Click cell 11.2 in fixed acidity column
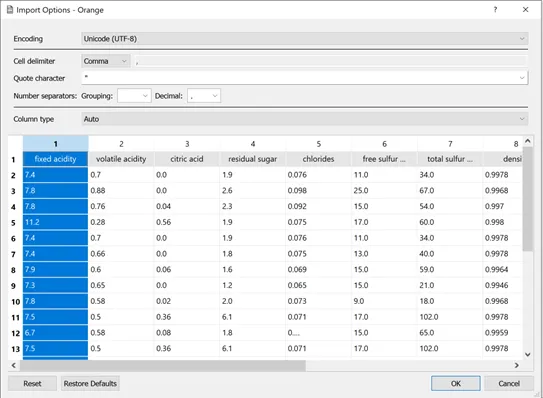 pyautogui.click(x=55, y=222)
